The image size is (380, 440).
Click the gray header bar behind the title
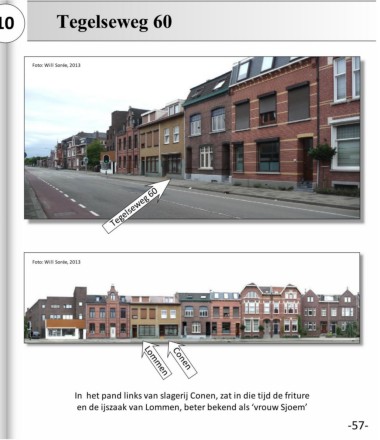[x=202, y=22]
